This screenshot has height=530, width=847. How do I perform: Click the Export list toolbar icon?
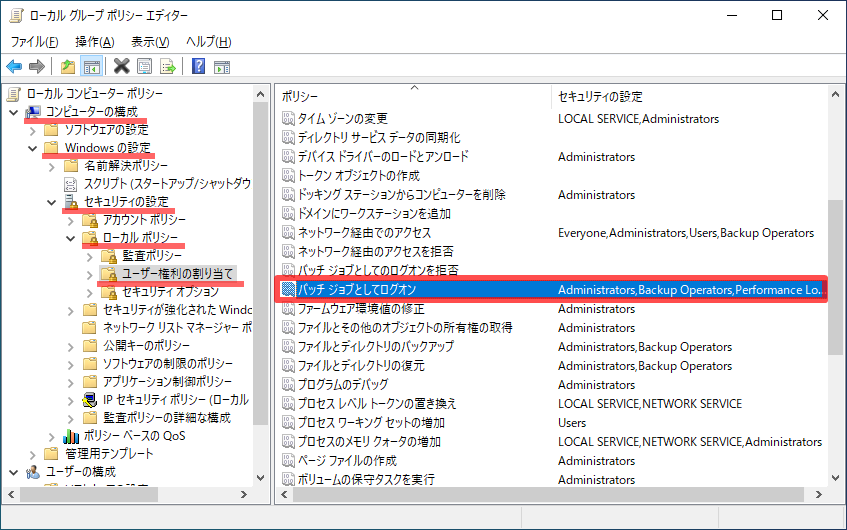[x=168, y=67]
